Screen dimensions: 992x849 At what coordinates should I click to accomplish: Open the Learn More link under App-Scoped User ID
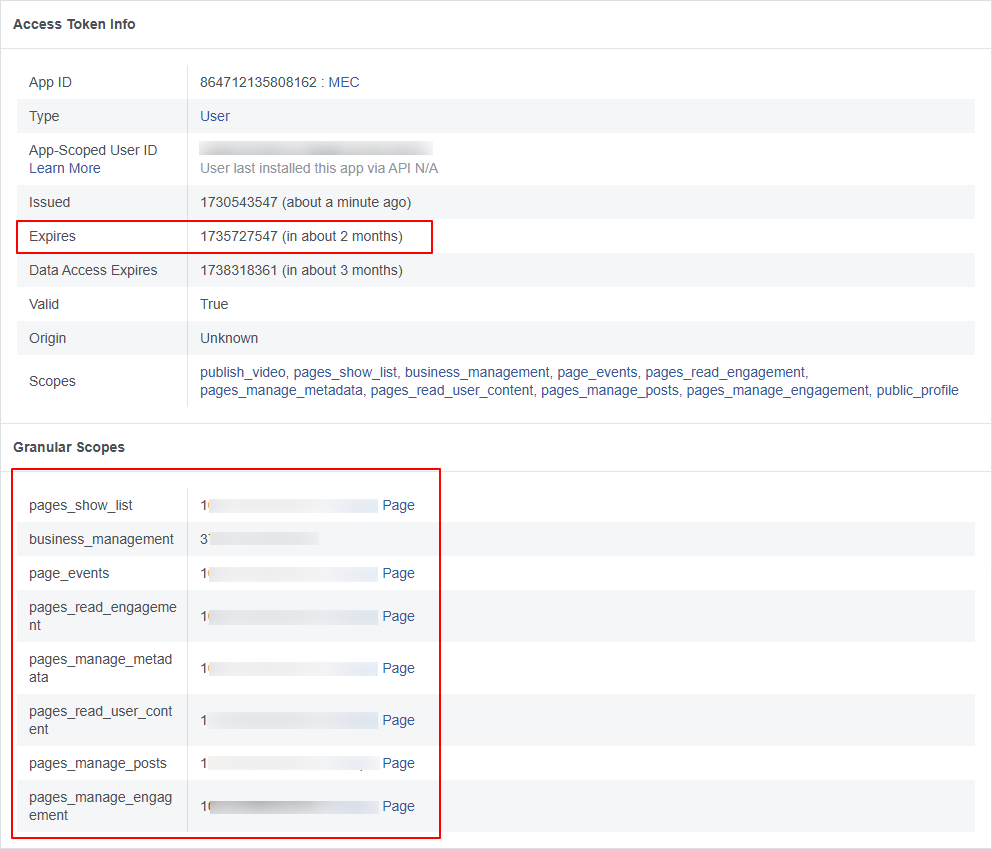point(64,168)
